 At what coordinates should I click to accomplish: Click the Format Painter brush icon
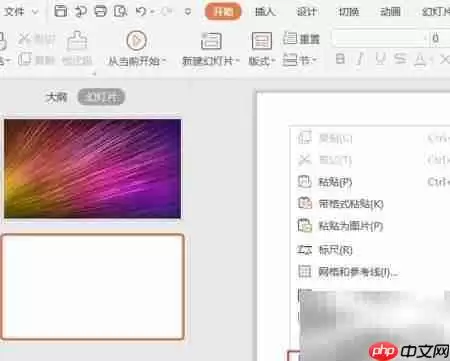(x=77, y=41)
